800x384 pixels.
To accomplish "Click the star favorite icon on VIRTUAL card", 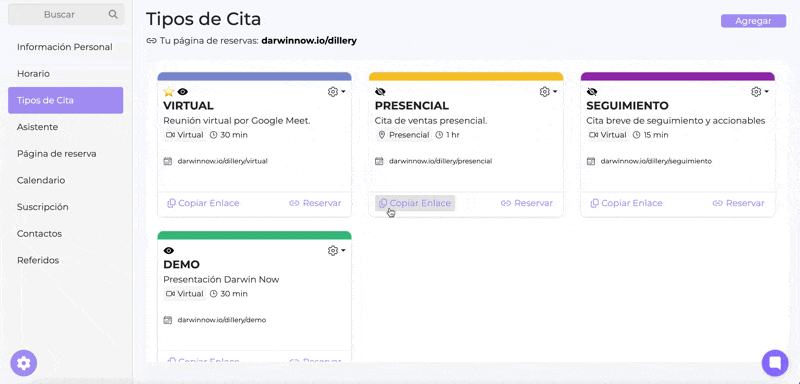I will (x=168, y=92).
